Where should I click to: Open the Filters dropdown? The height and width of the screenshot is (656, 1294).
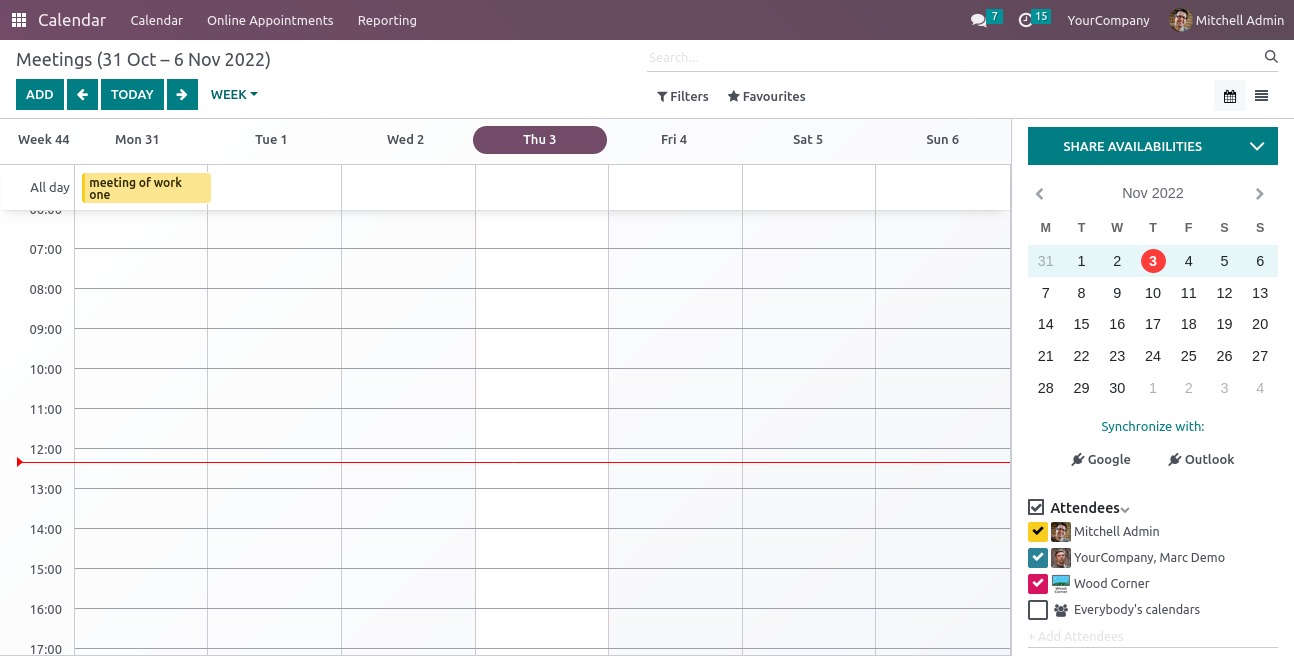[x=683, y=97]
